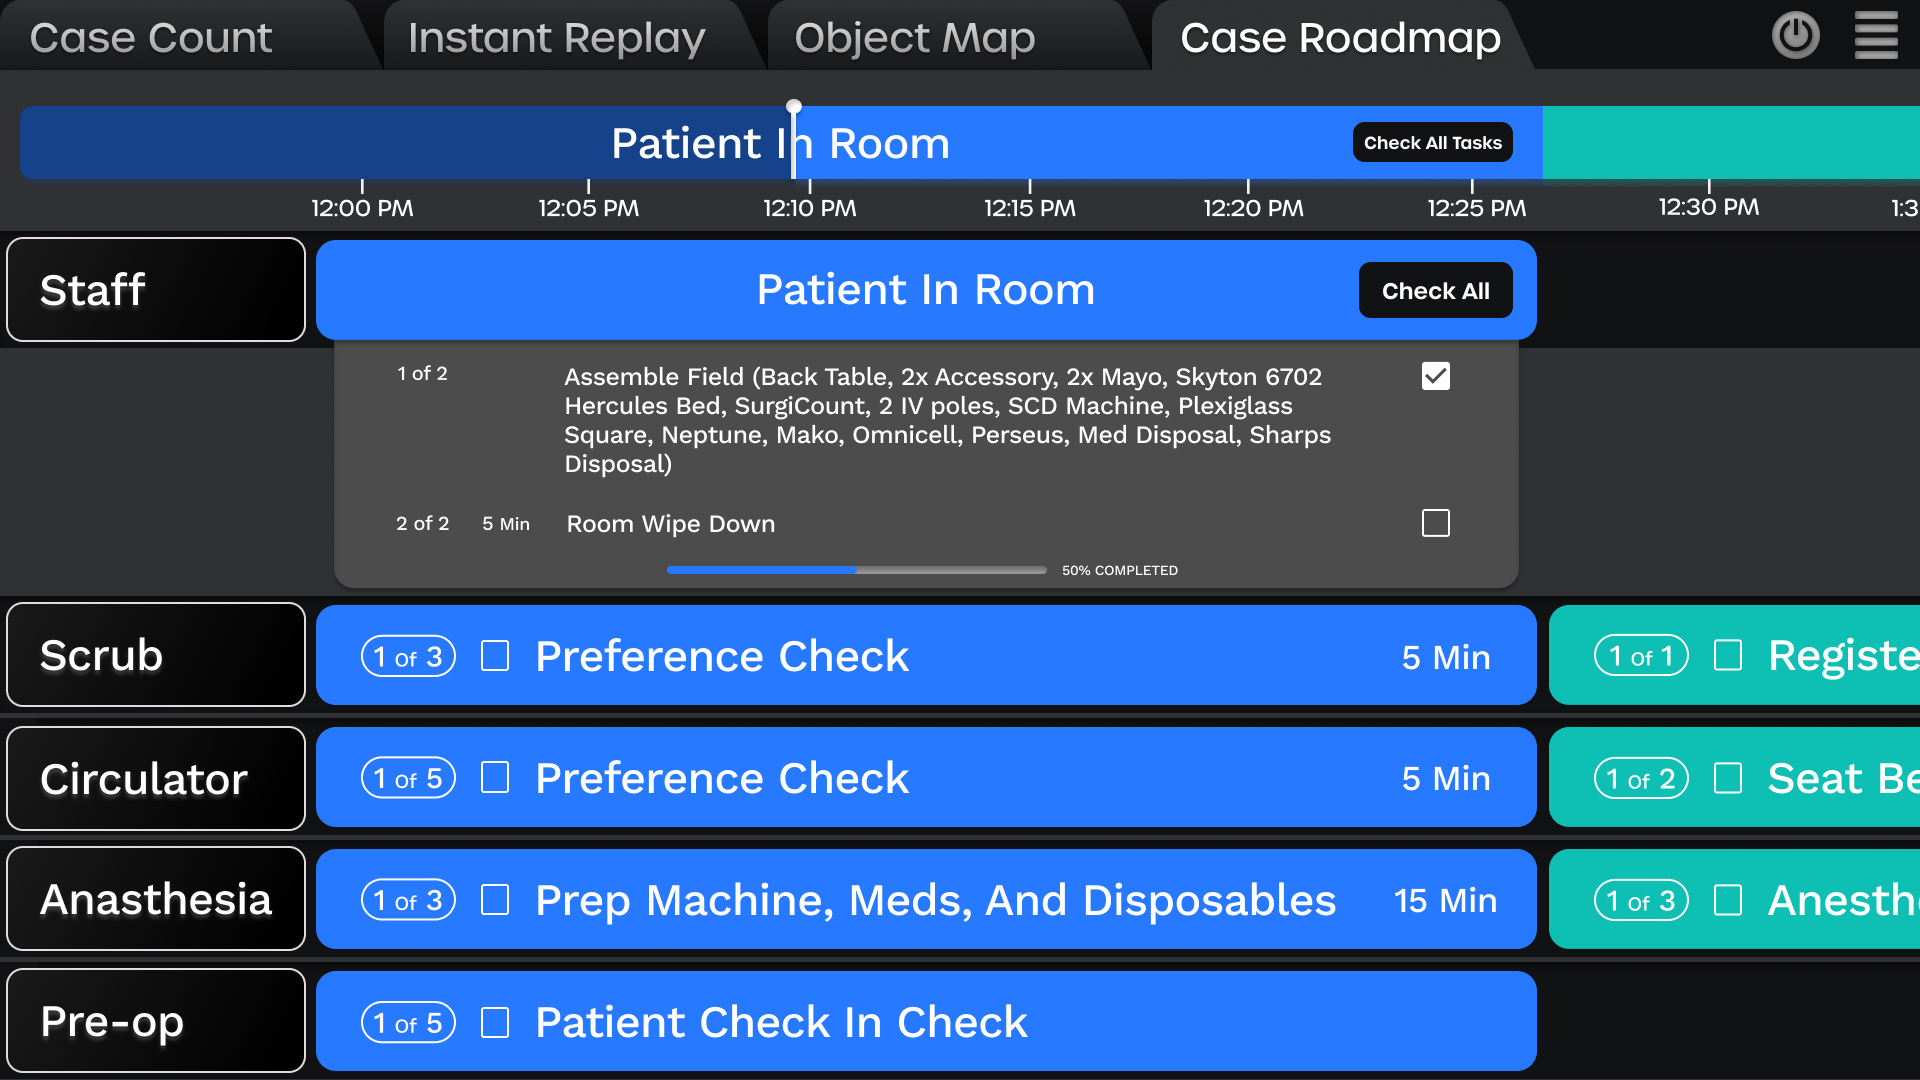
Task: Check the Seat Belt task on Circulator row
Action: click(1729, 777)
